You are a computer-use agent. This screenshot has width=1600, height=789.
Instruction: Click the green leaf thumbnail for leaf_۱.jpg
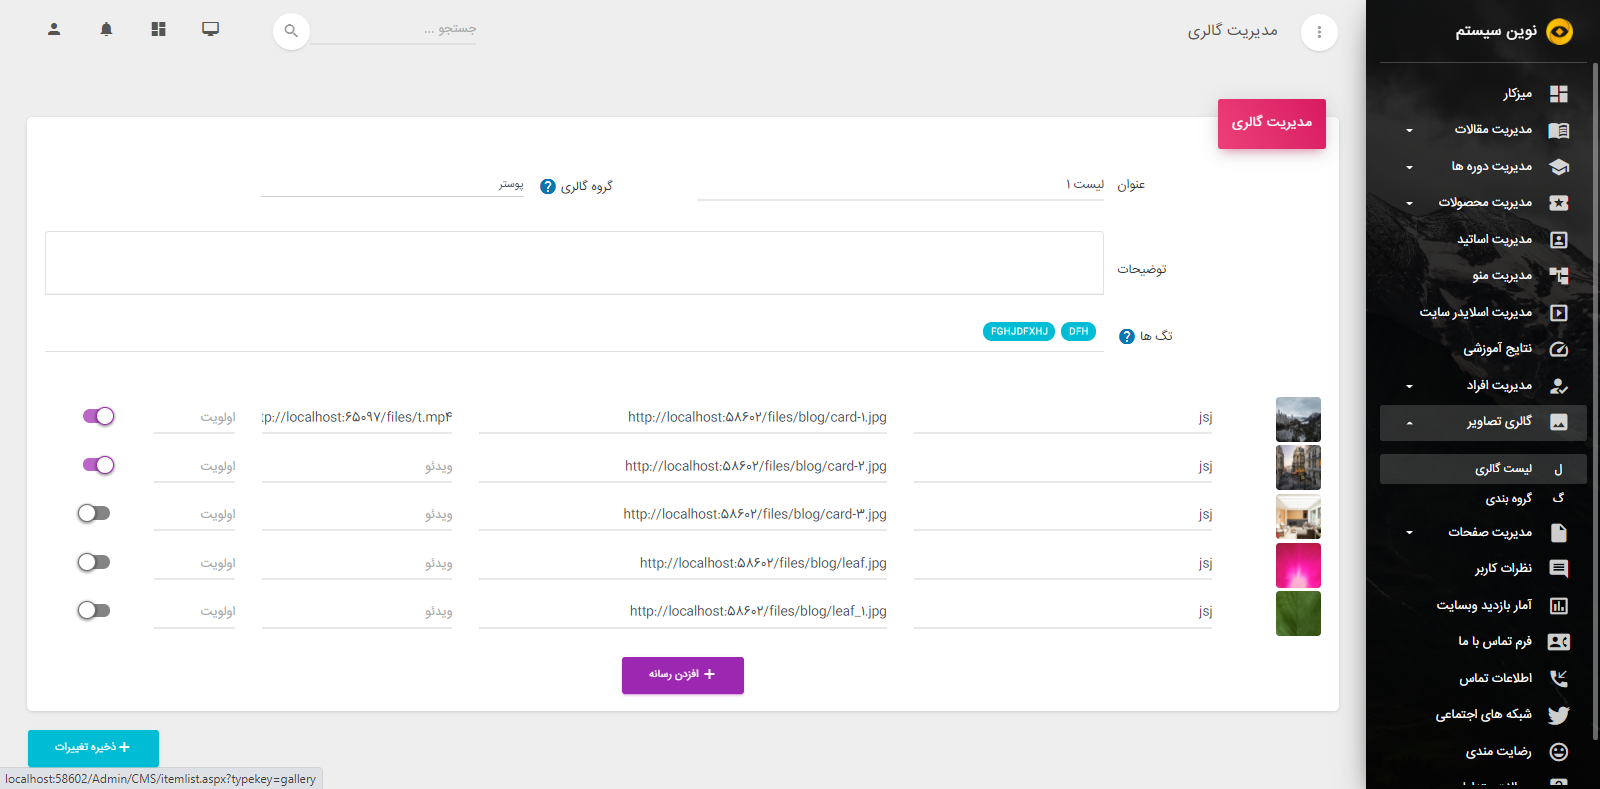coord(1298,613)
